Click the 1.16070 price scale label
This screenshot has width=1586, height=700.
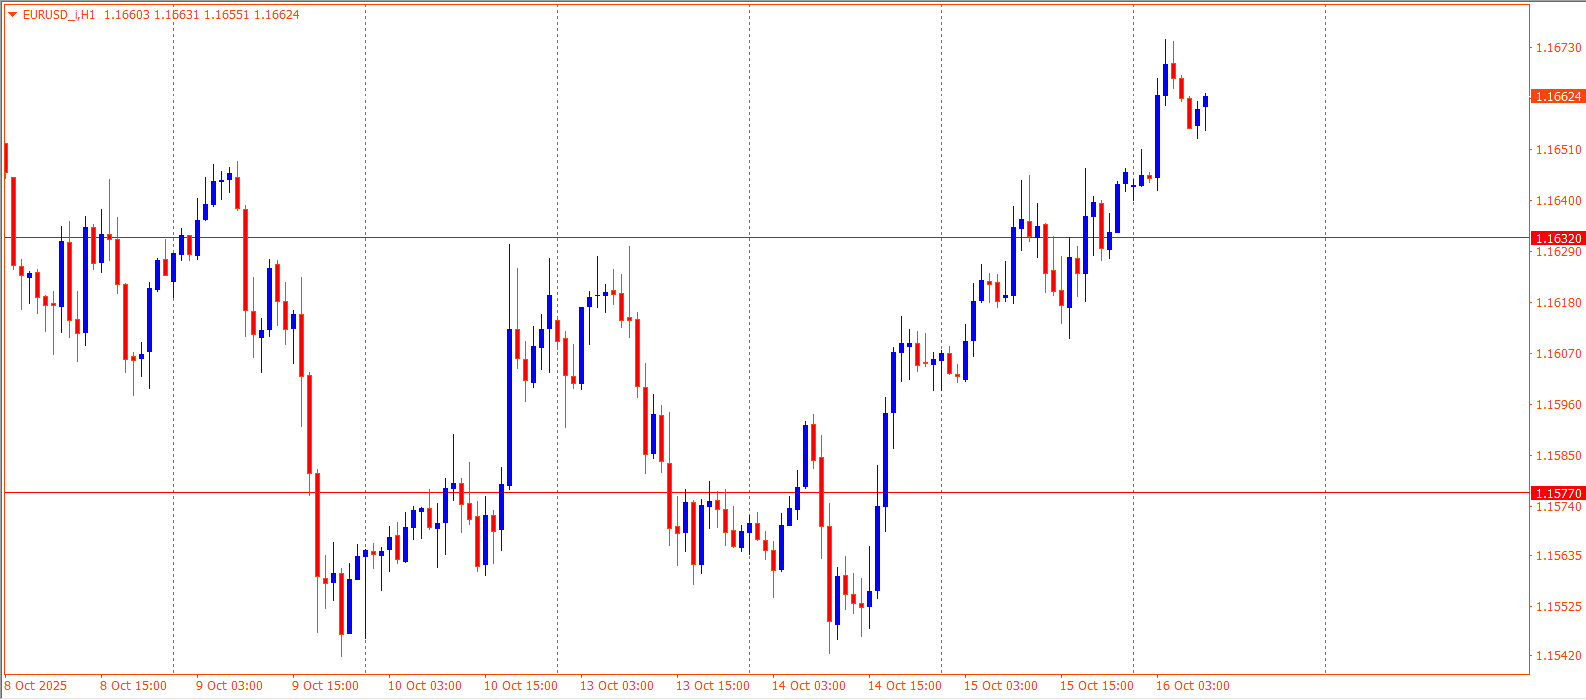[1558, 354]
